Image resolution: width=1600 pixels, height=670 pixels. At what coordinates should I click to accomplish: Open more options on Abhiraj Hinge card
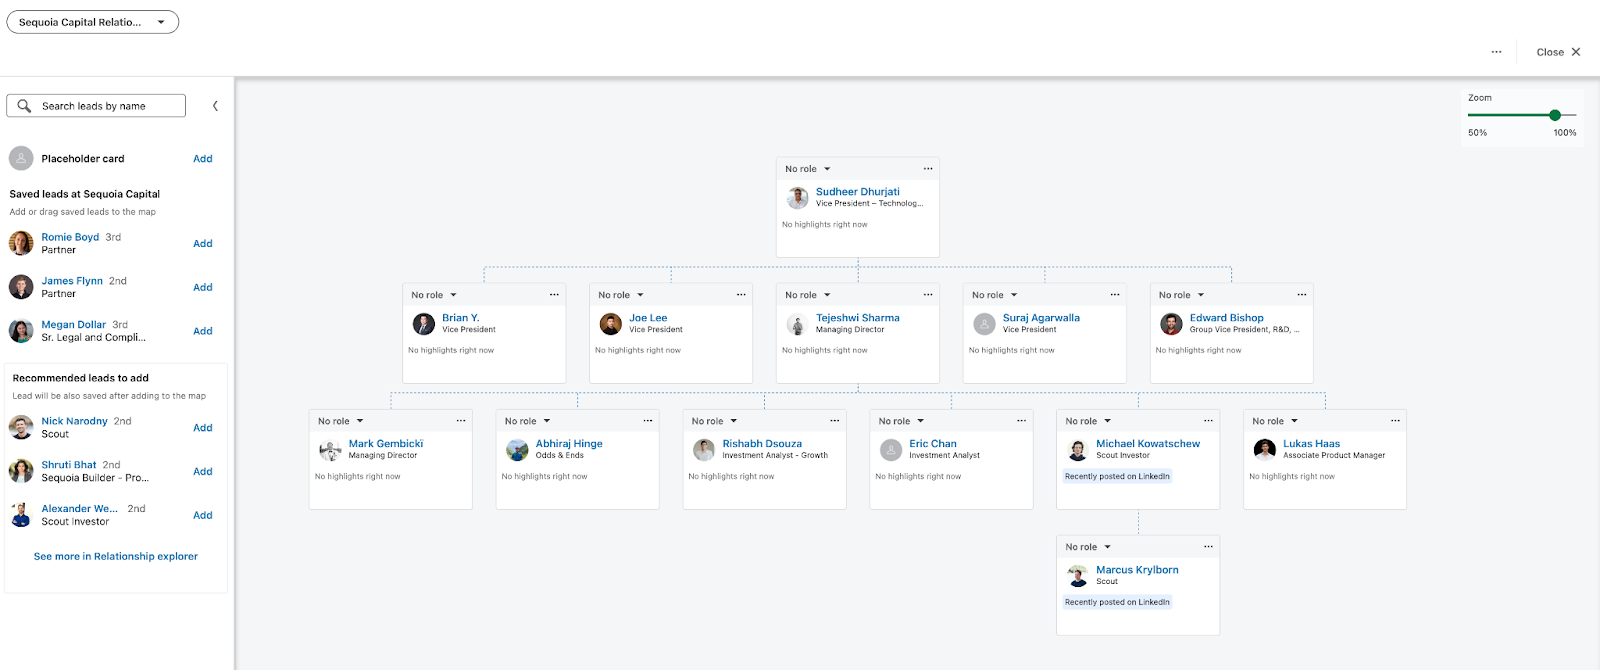coord(648,421)
